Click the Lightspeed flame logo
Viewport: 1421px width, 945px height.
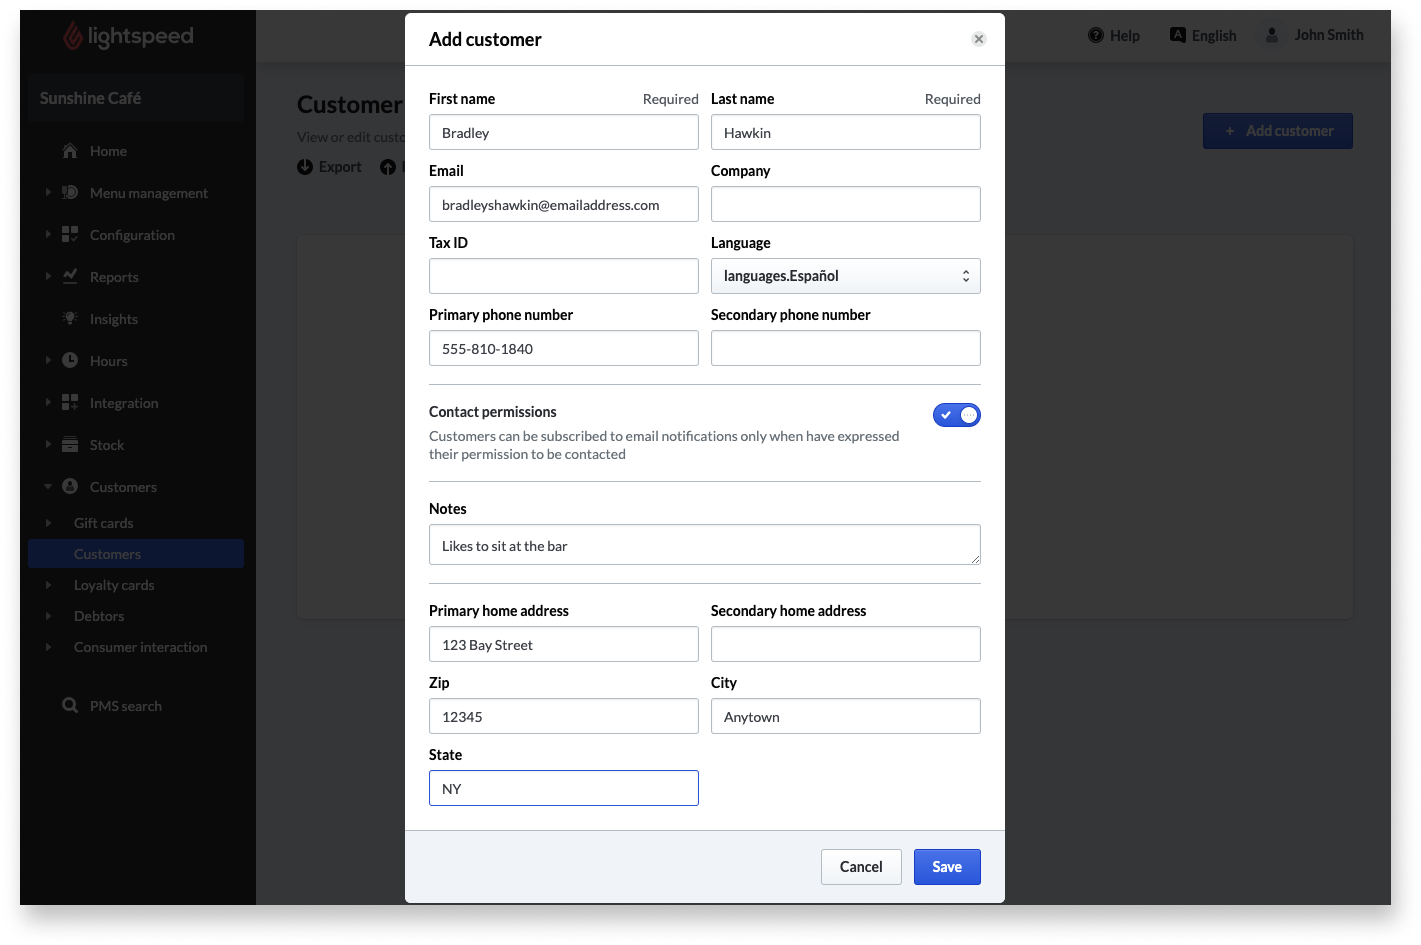click(x=73, y=36)
